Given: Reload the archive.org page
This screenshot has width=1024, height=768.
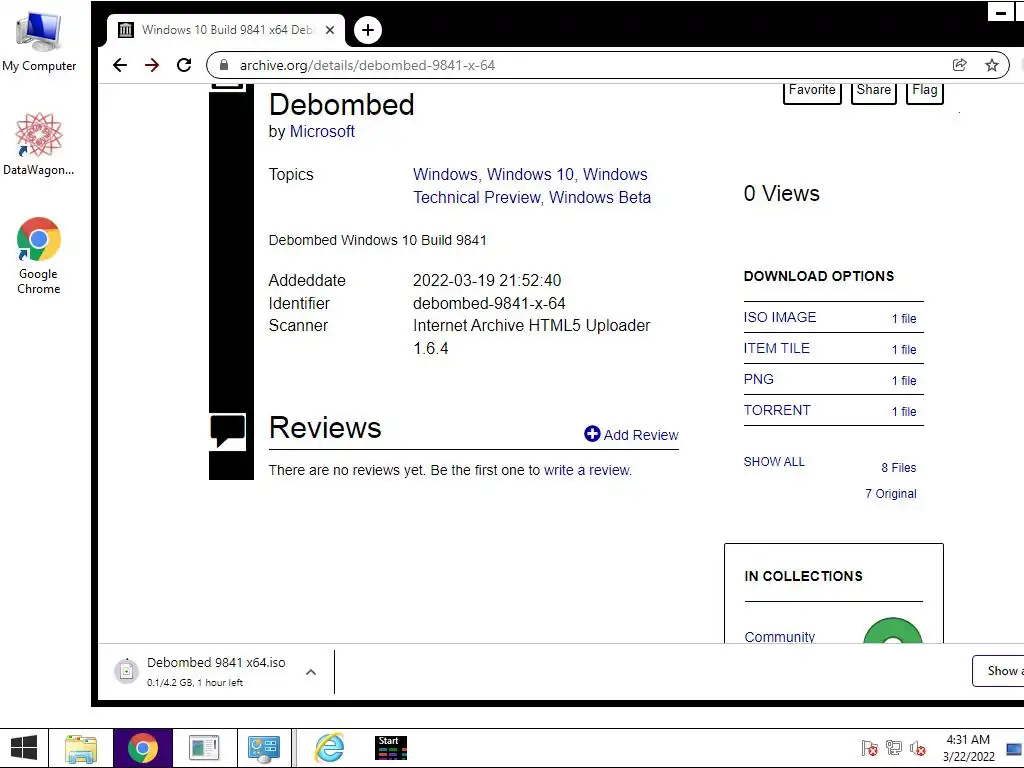Looking at the screenshot, I should click(x=184, y=65).
